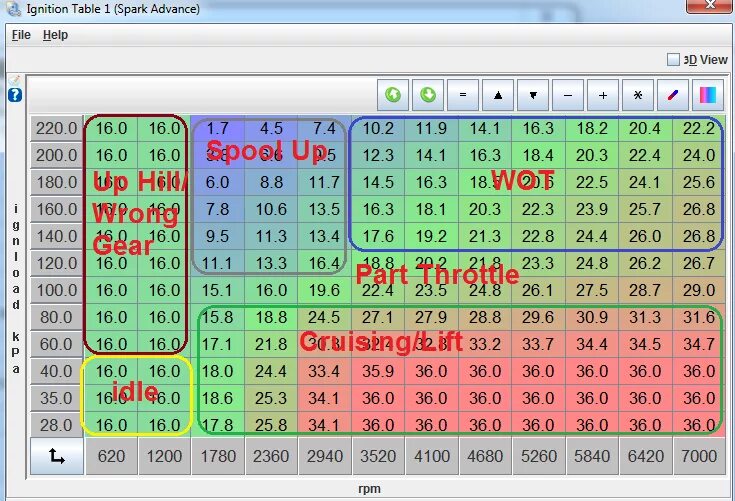Image resolution: width=735 pixels, height=501 pixels.
Task: Select the 100.0 kPa load bin header
Action: [x=56, y=290]
